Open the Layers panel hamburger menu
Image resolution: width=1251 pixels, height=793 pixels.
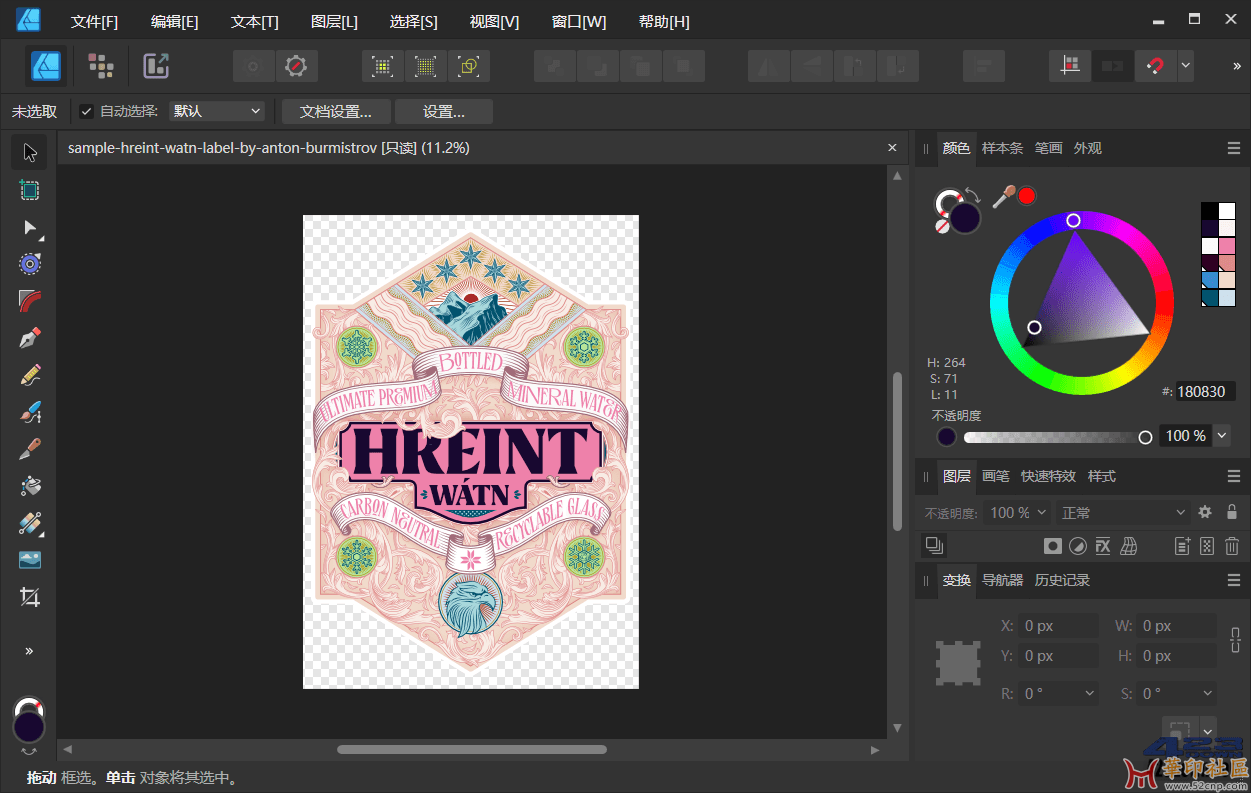click(1234, 476)
